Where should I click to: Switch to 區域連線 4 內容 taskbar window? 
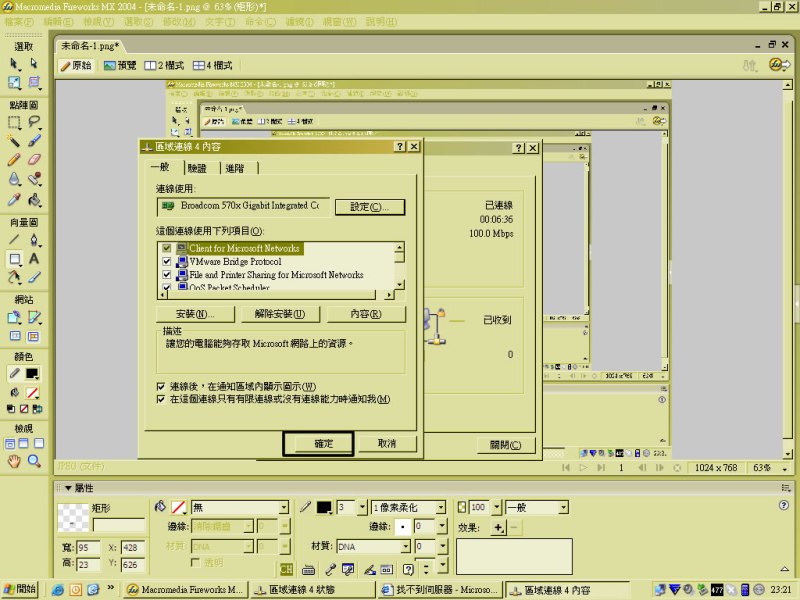pos(567,590)
